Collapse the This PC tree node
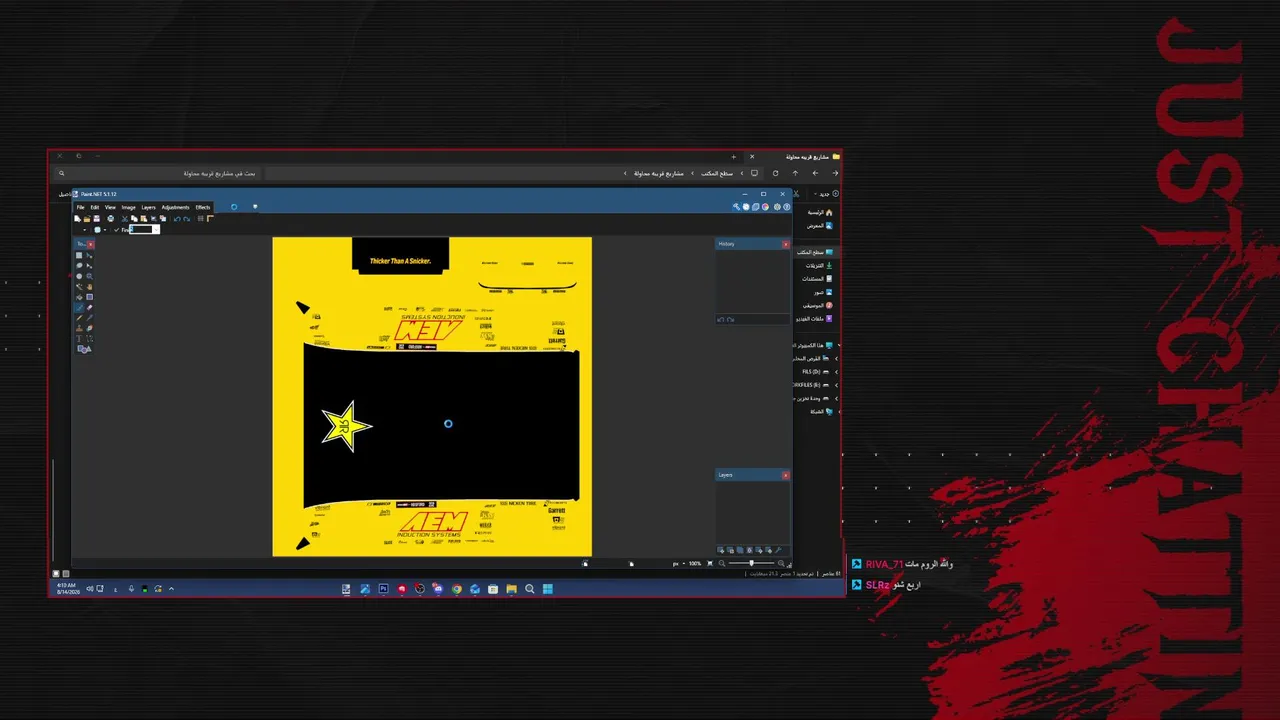This screenshot has width=1280, height=720. point(837,345)
